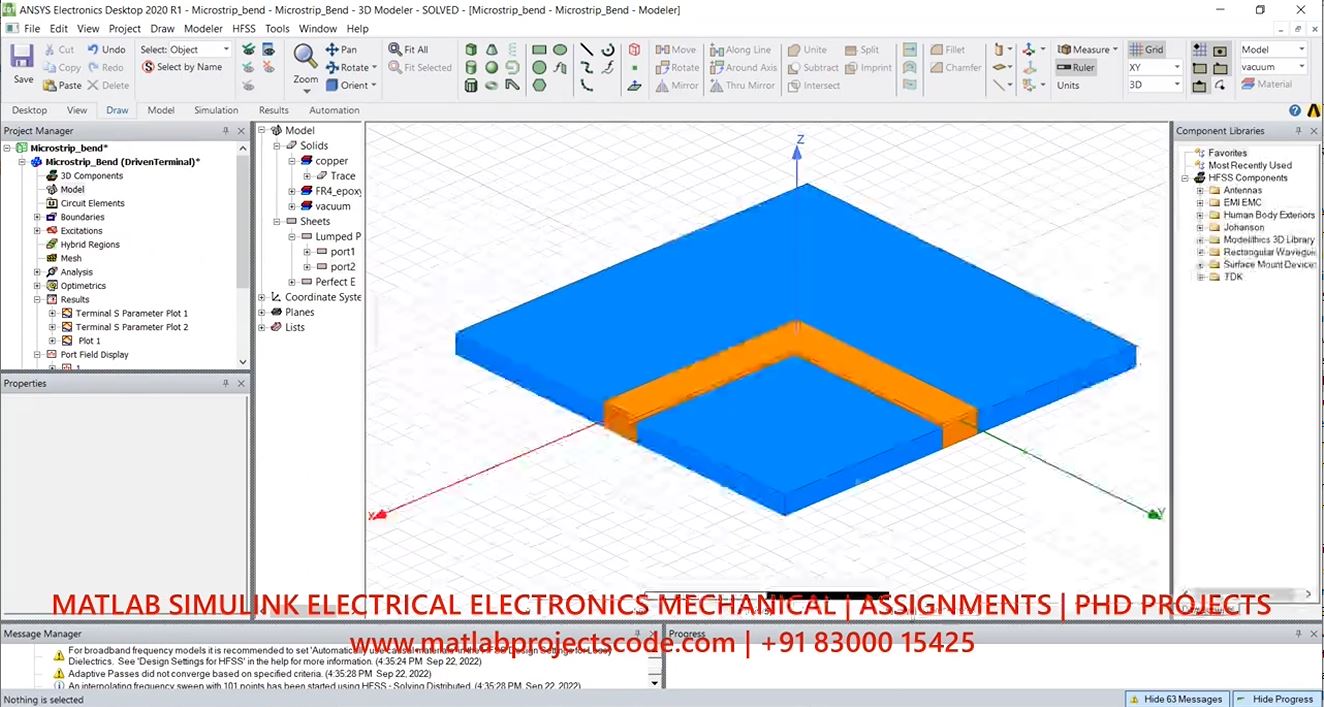Draw a sphere solid primitive

coord(492,67)
